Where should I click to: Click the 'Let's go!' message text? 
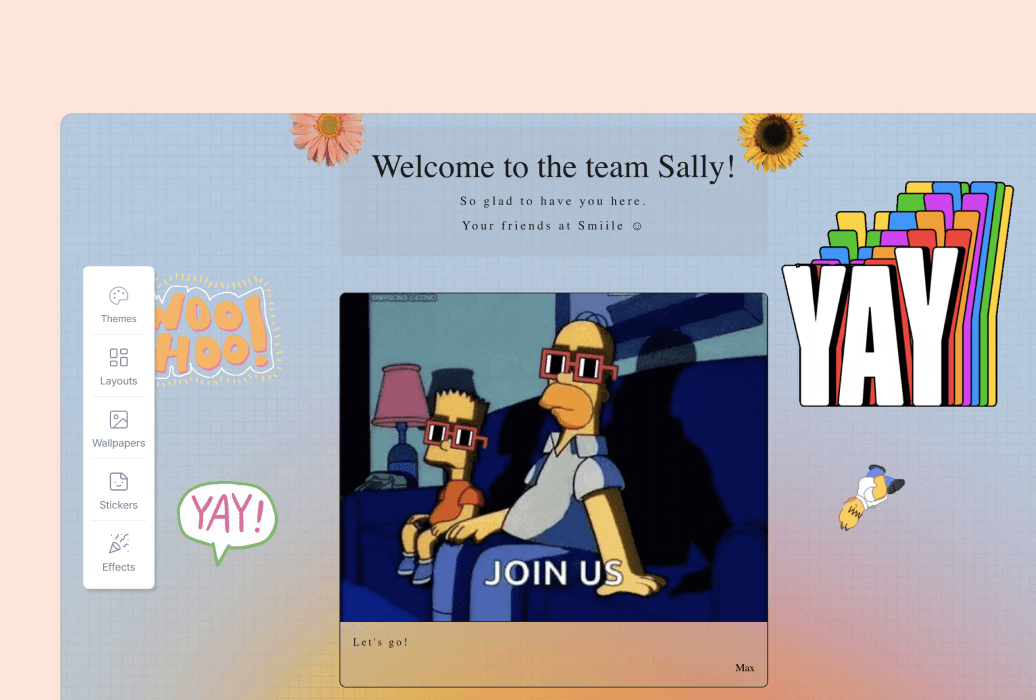tap(381, 642)
